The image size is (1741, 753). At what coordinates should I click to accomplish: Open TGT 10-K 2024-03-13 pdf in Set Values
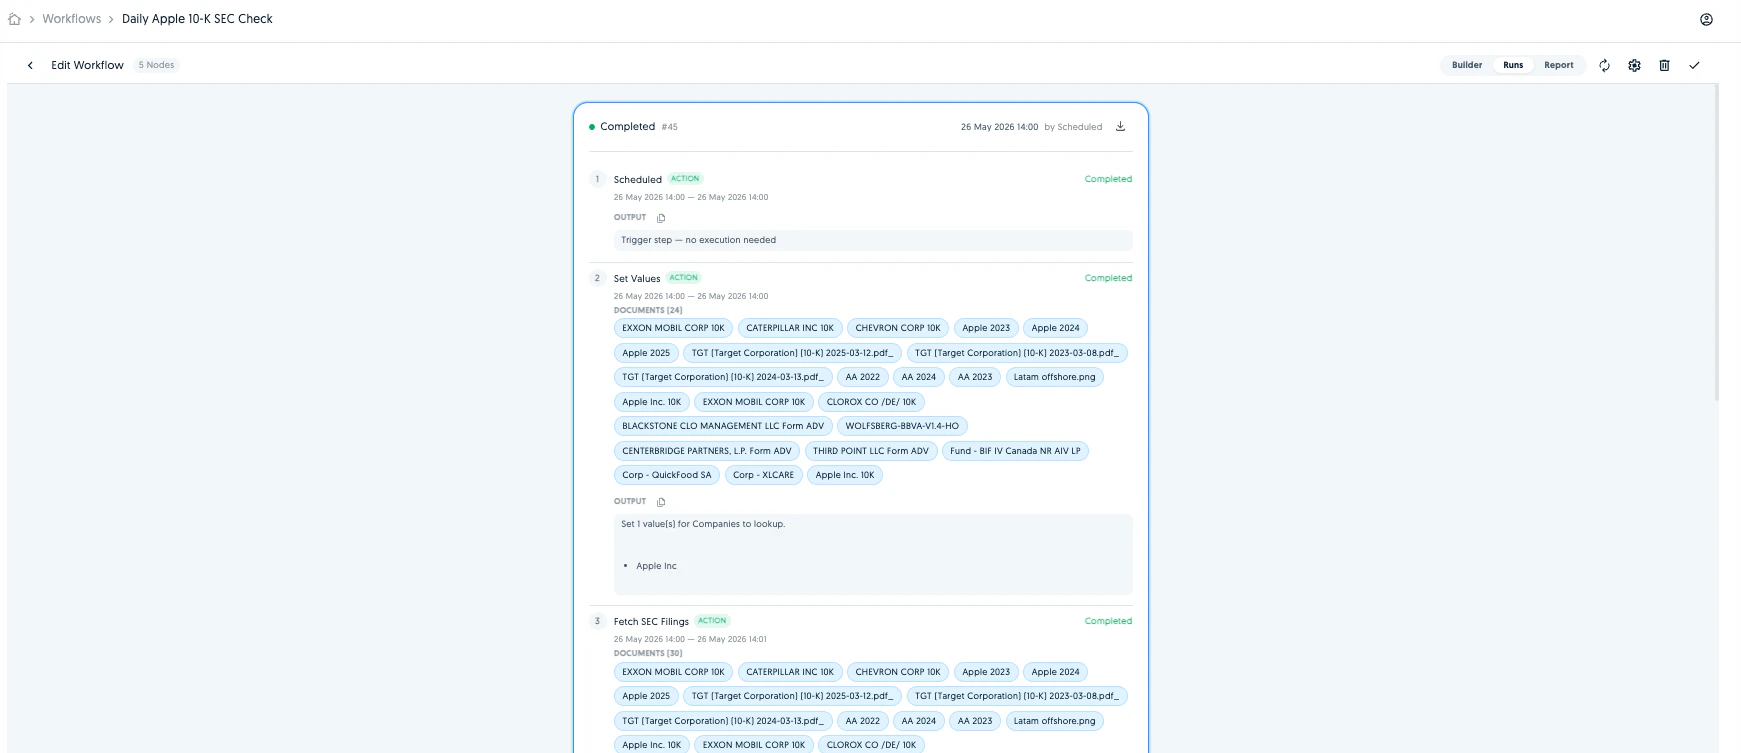click(723, 377)
